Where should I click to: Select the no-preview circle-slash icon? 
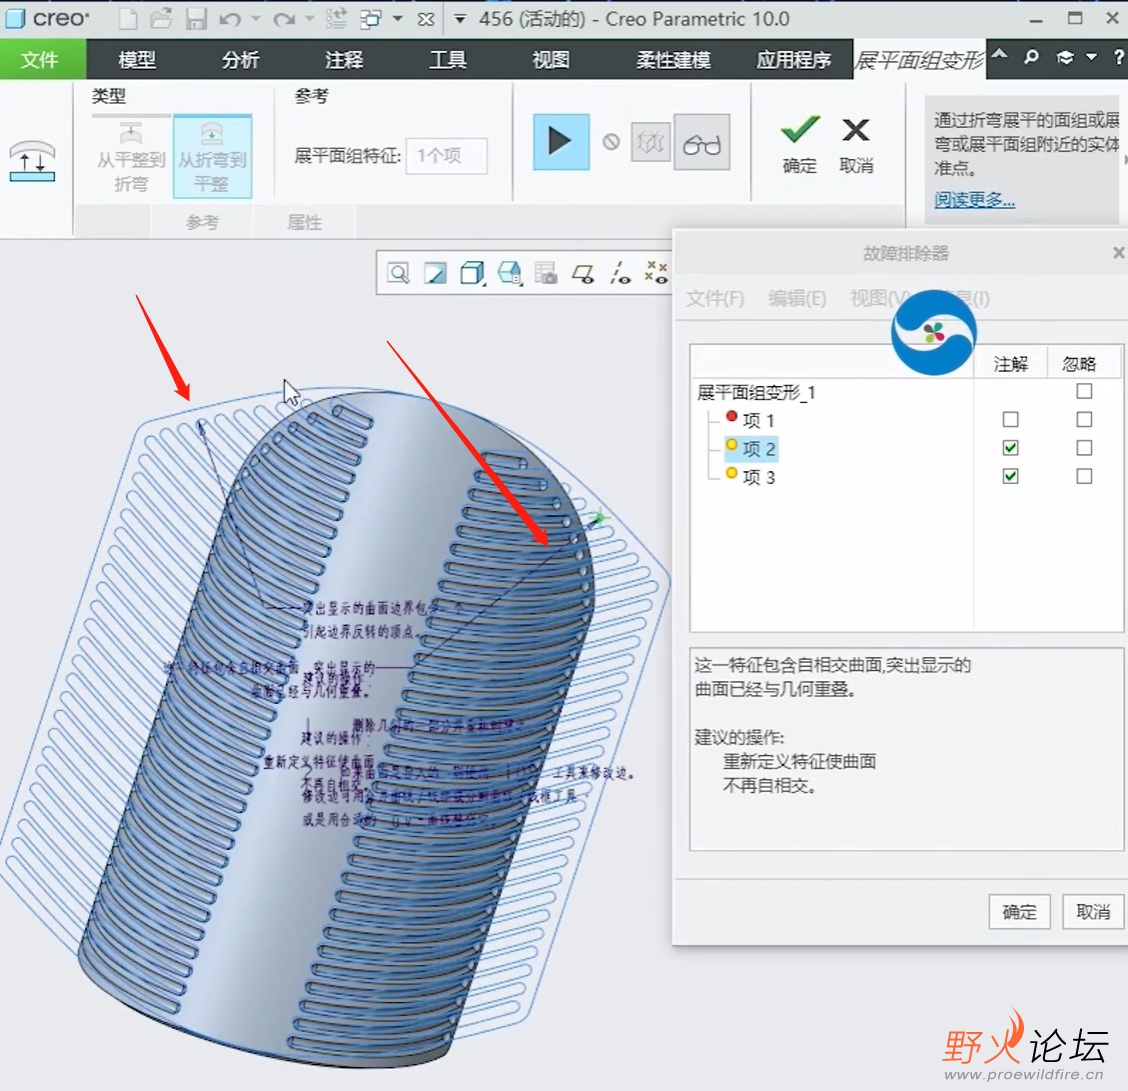pos(611,142)
